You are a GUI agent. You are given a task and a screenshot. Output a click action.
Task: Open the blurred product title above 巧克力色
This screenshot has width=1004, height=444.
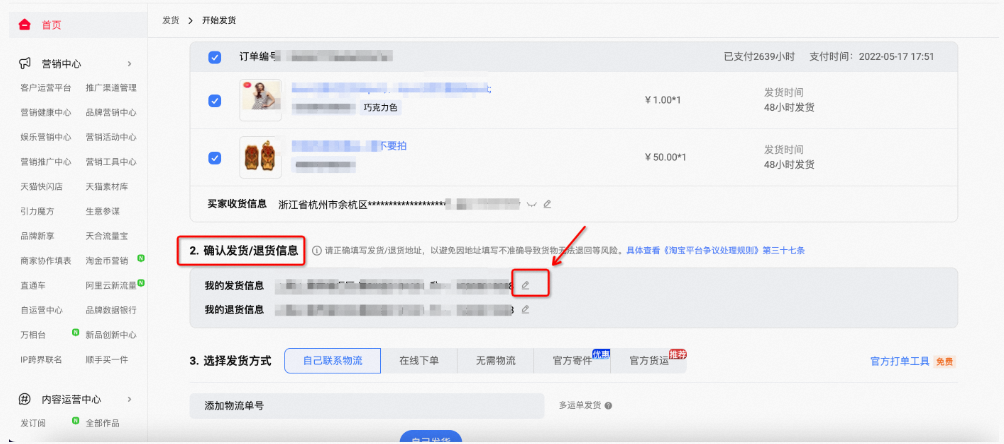pos(391,89)
